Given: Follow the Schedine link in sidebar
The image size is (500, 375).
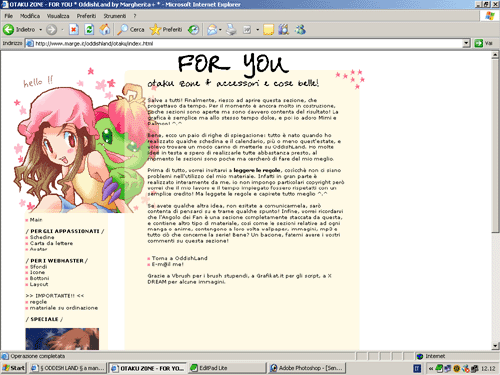Looking at the screenshot, I should [42, 237].
